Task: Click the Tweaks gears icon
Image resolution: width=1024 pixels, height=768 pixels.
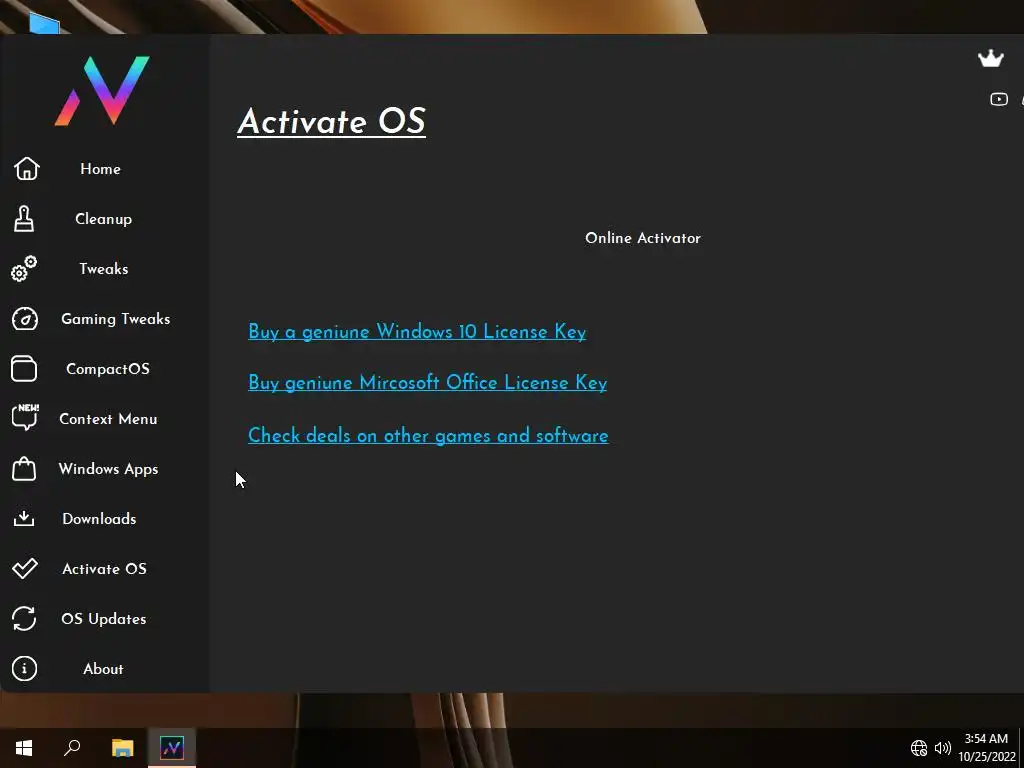Action: (24, 268)
